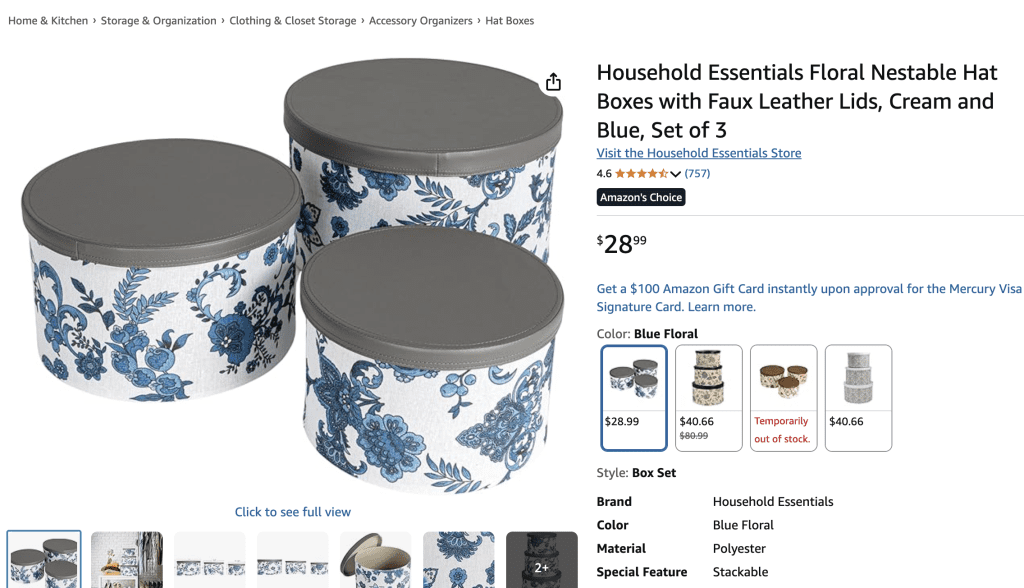Click to see full view link
The image size is (1024, 588).
(293, 512)
